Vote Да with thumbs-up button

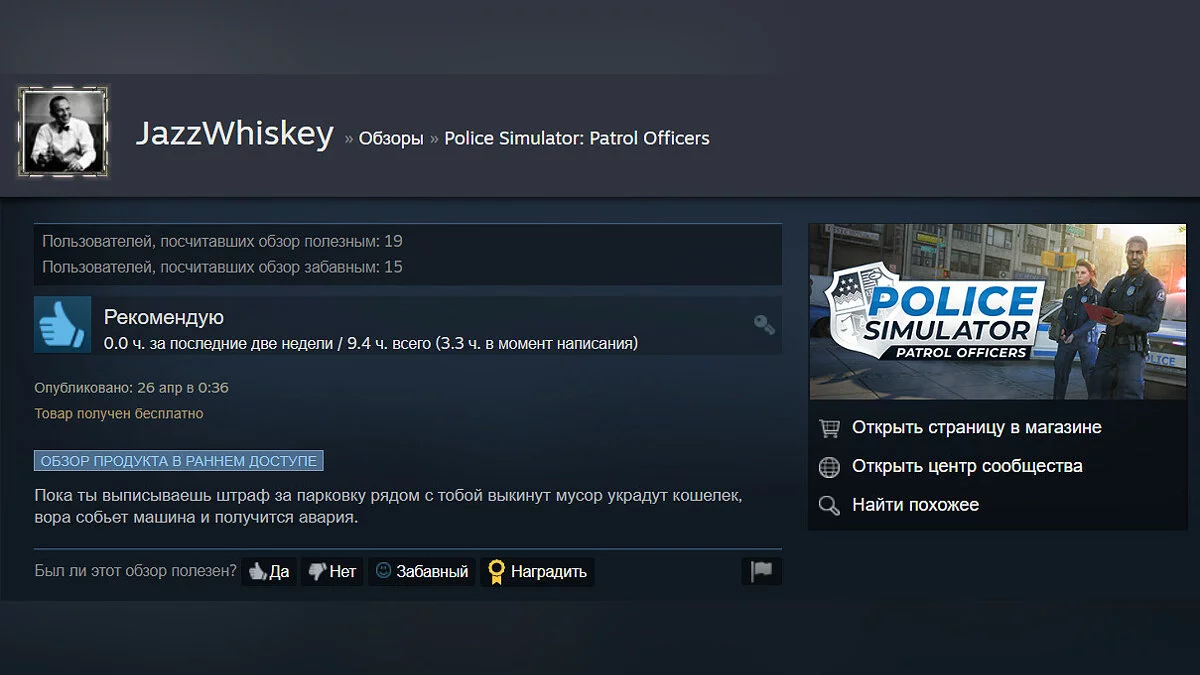coord(269,572)
